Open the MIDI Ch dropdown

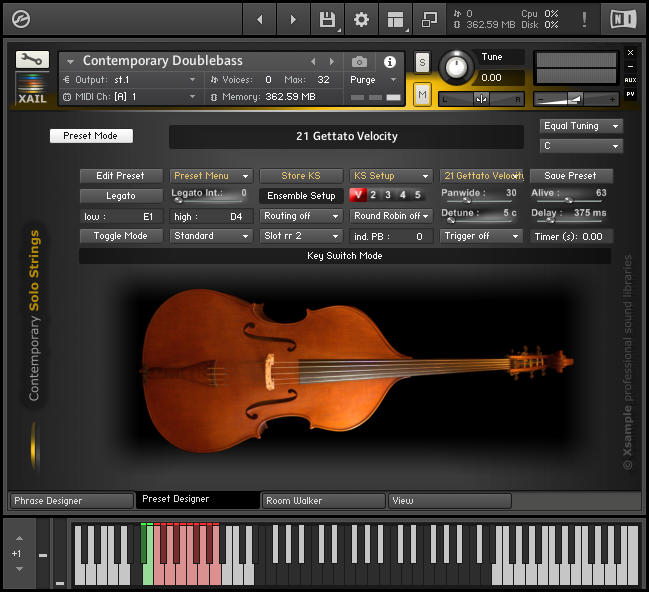point(130,96)
